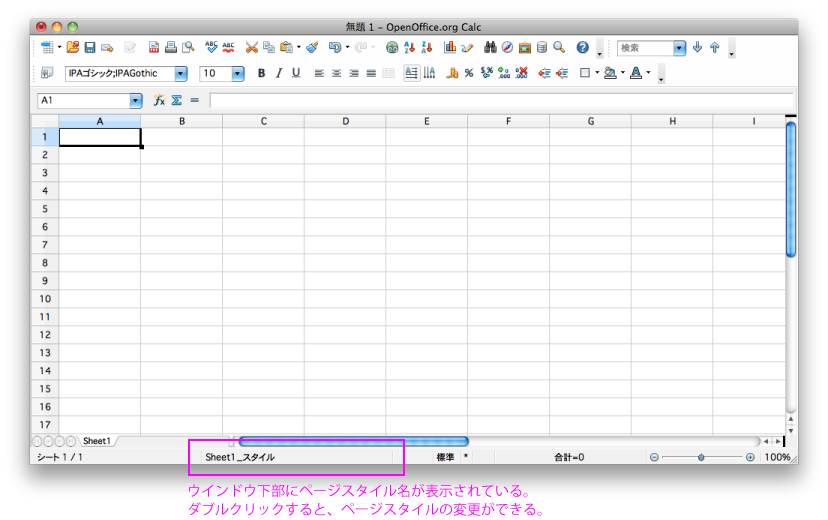Open the font size dropdown arrow
Viewport: 828px width, 520px height.
click(238, 73)
